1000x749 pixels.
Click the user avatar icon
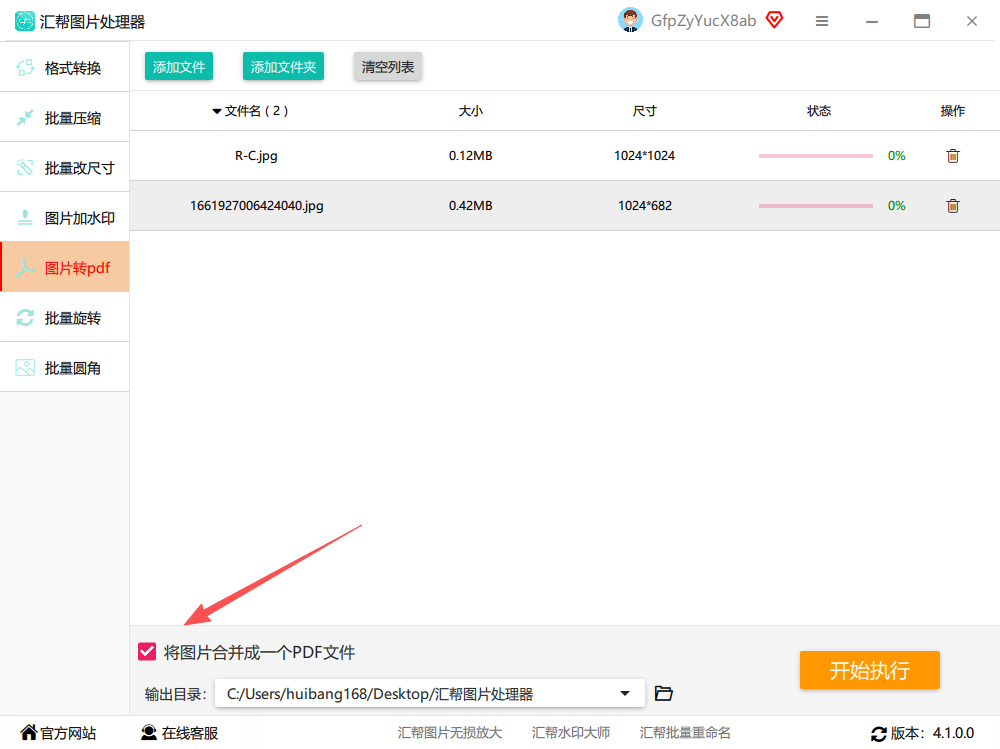click(630, 20)
